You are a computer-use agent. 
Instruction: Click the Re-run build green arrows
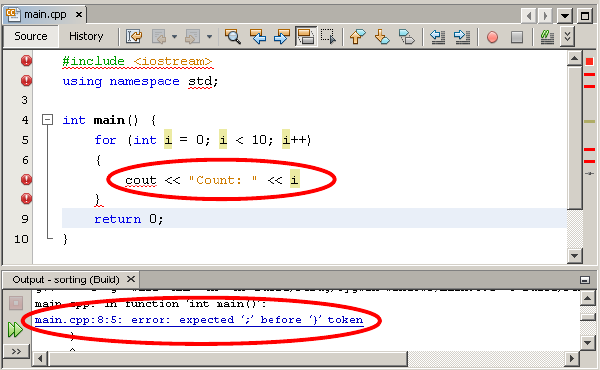tap(15, 329)
